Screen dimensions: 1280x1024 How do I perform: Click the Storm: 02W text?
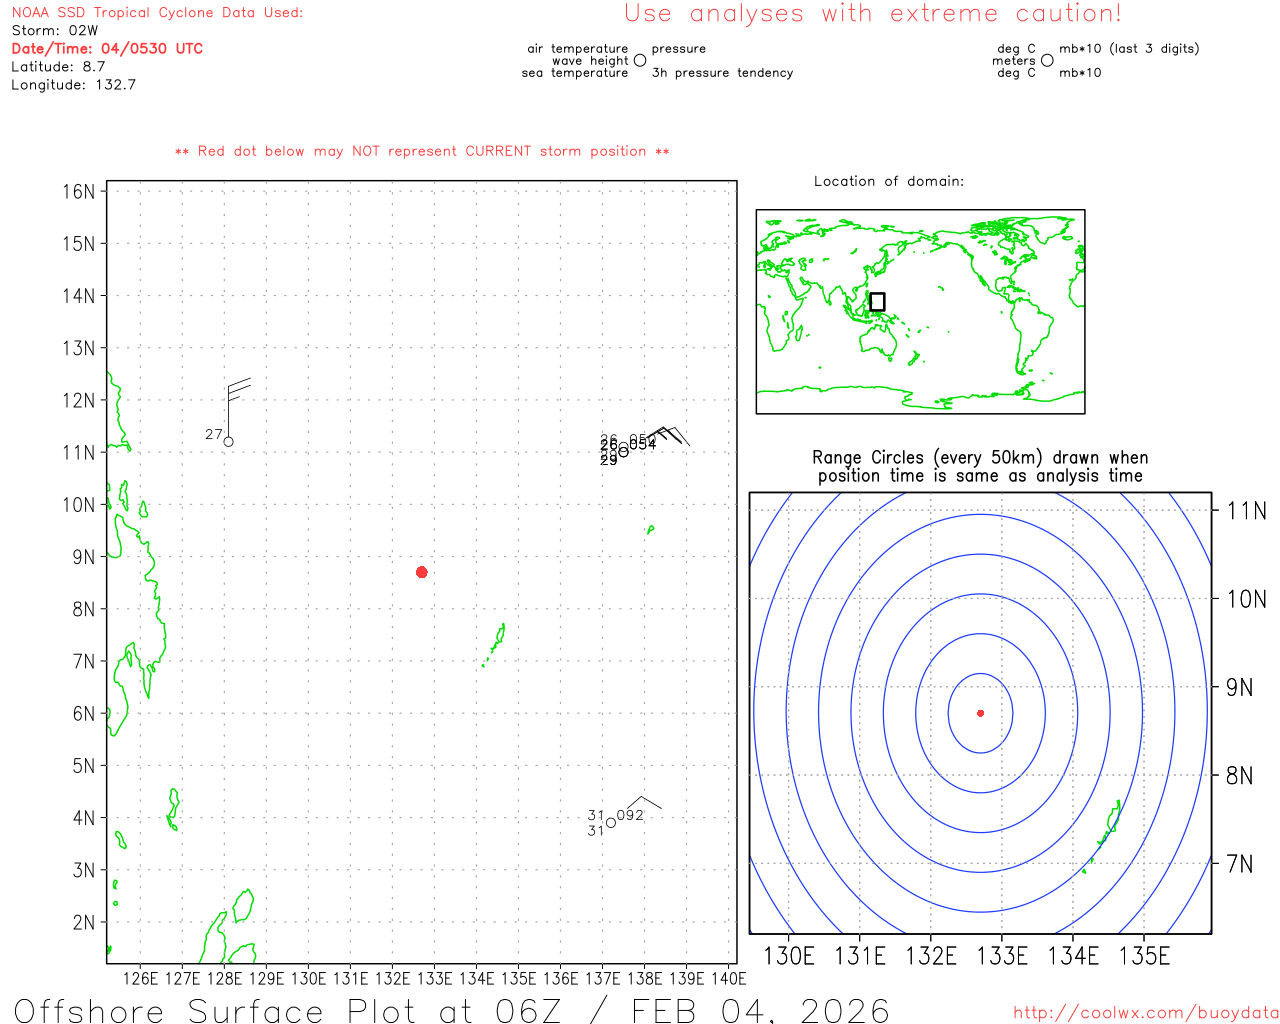click(55, 31)
